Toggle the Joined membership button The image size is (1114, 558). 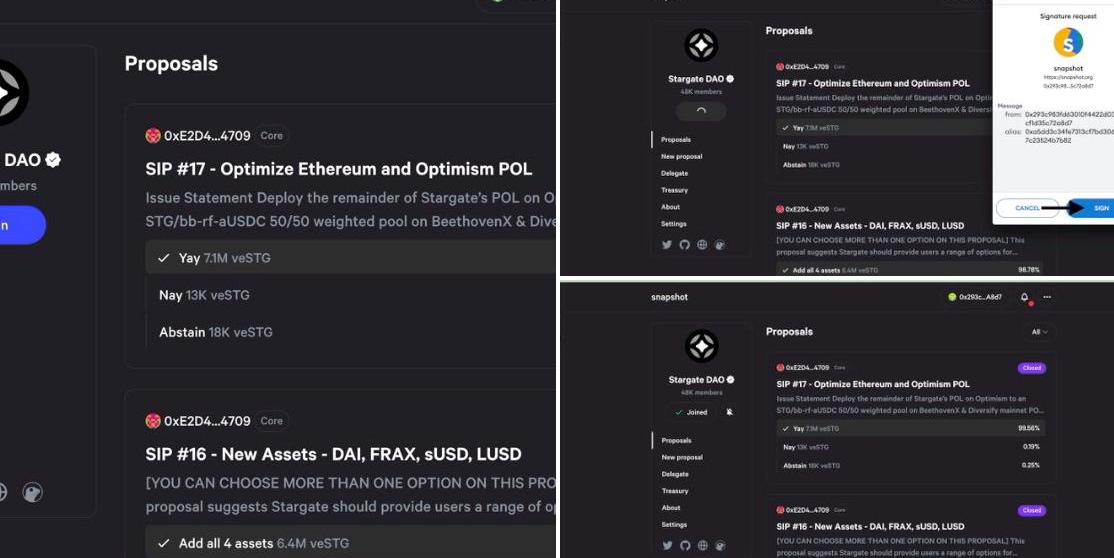coord(691,412)
